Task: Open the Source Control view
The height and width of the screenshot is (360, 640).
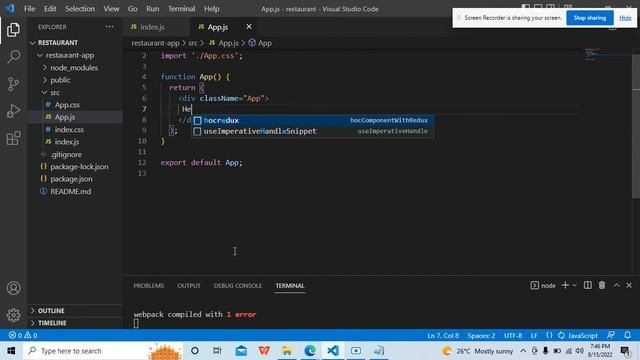Action: (x=13, y=84)
